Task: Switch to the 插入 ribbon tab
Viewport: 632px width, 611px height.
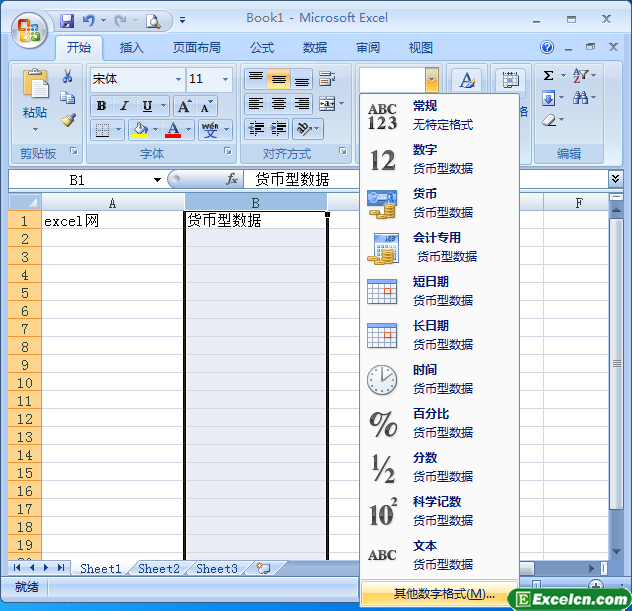Action: (x=131, y=48)
